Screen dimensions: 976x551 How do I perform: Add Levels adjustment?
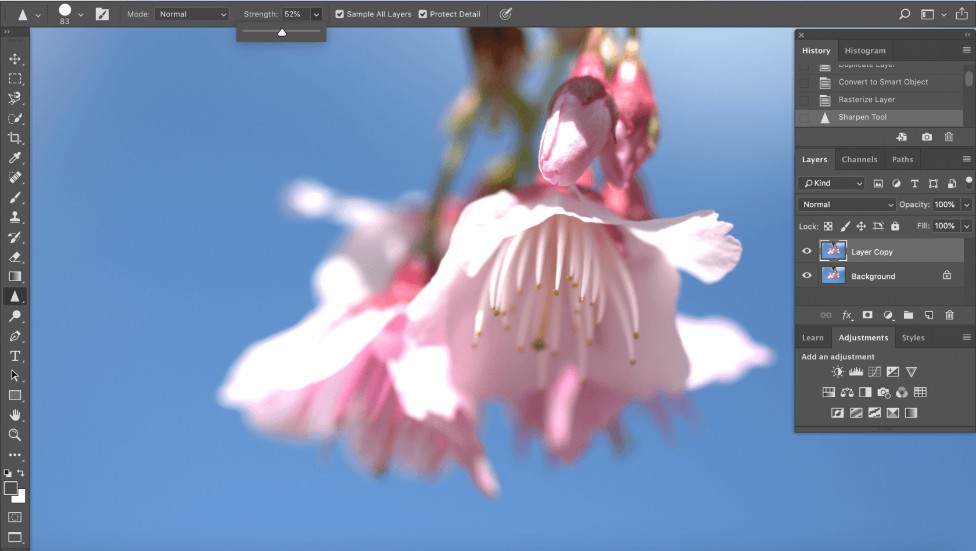click(x=856, y=372)
